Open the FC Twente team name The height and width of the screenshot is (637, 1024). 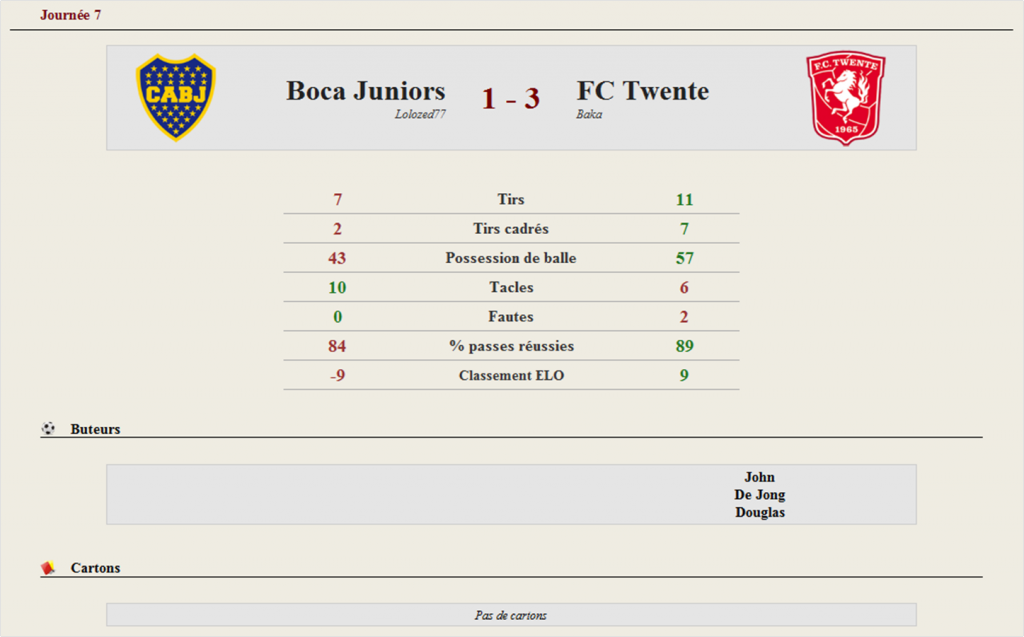[643, 91]
